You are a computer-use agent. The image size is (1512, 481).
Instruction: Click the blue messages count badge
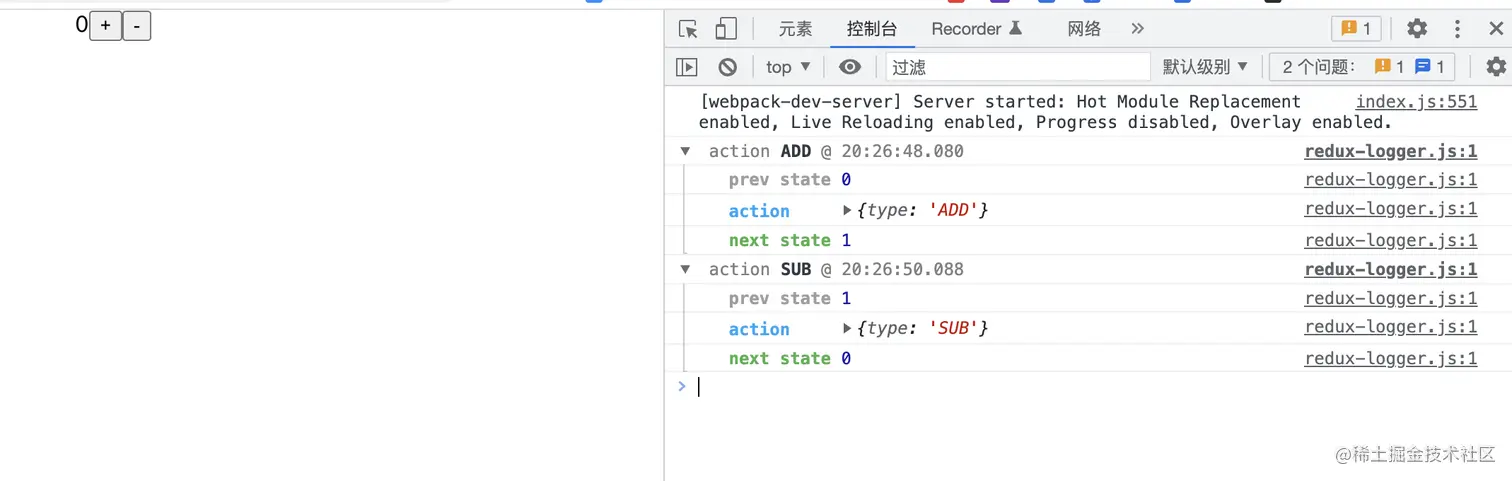pos(1430,67)
